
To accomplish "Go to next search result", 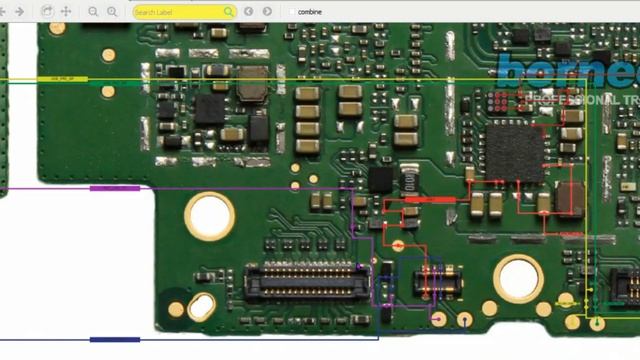I will coord(267,11).
